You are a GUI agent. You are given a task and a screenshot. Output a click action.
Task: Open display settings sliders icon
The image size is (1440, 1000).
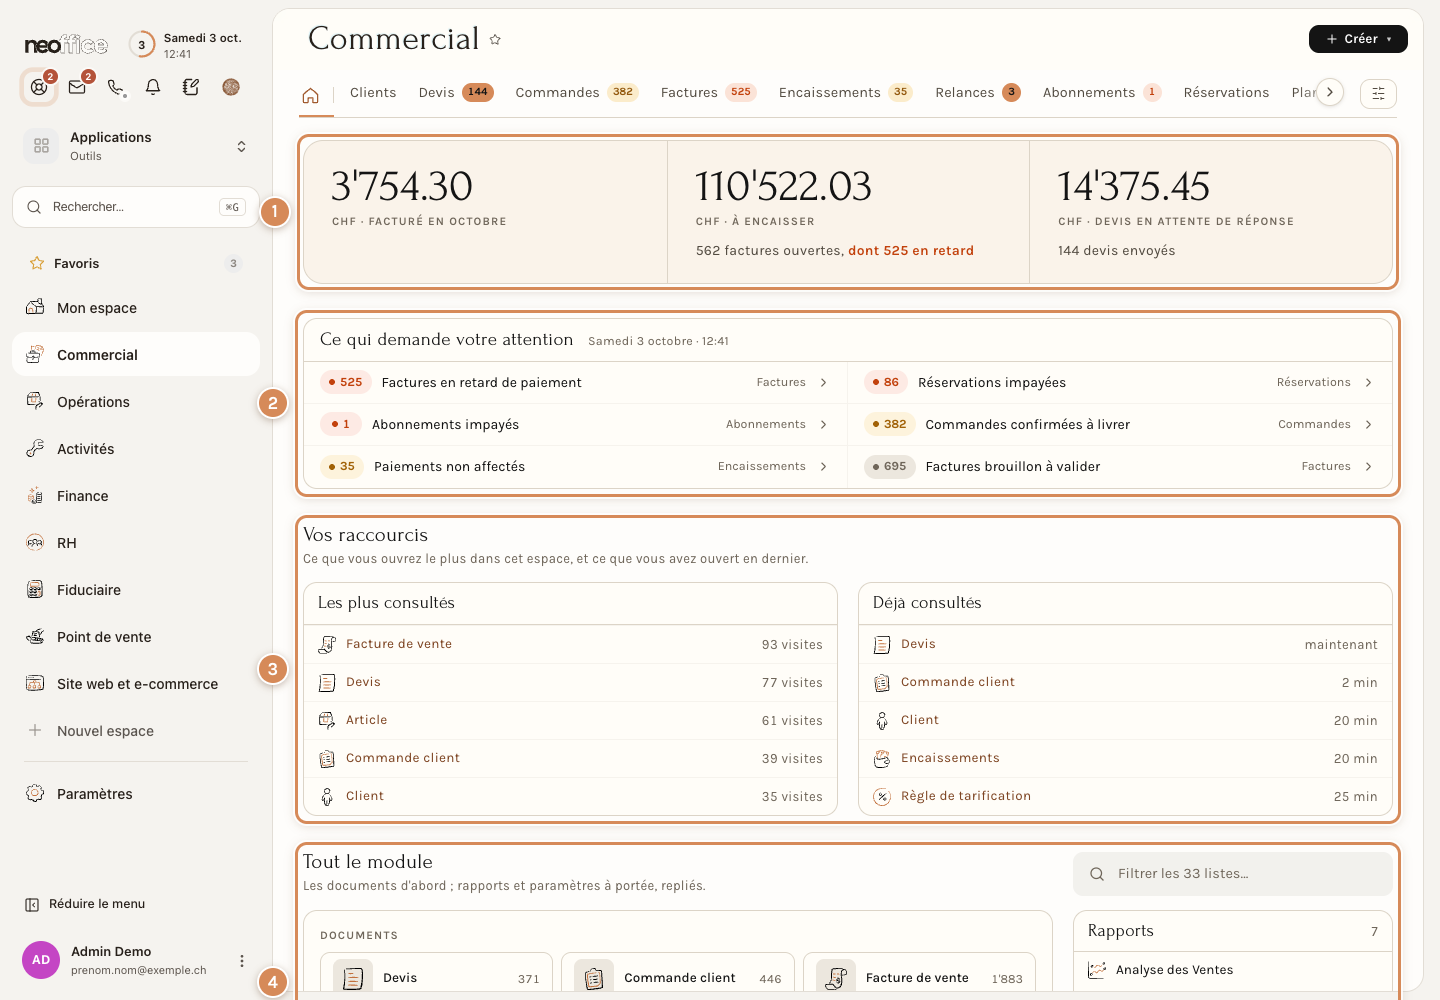(1378, 93)
